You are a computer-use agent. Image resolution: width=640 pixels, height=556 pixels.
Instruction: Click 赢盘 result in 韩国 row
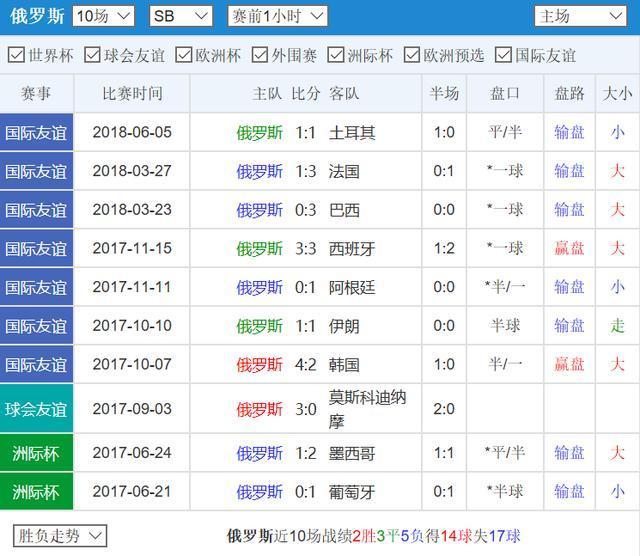click(569, 365)
